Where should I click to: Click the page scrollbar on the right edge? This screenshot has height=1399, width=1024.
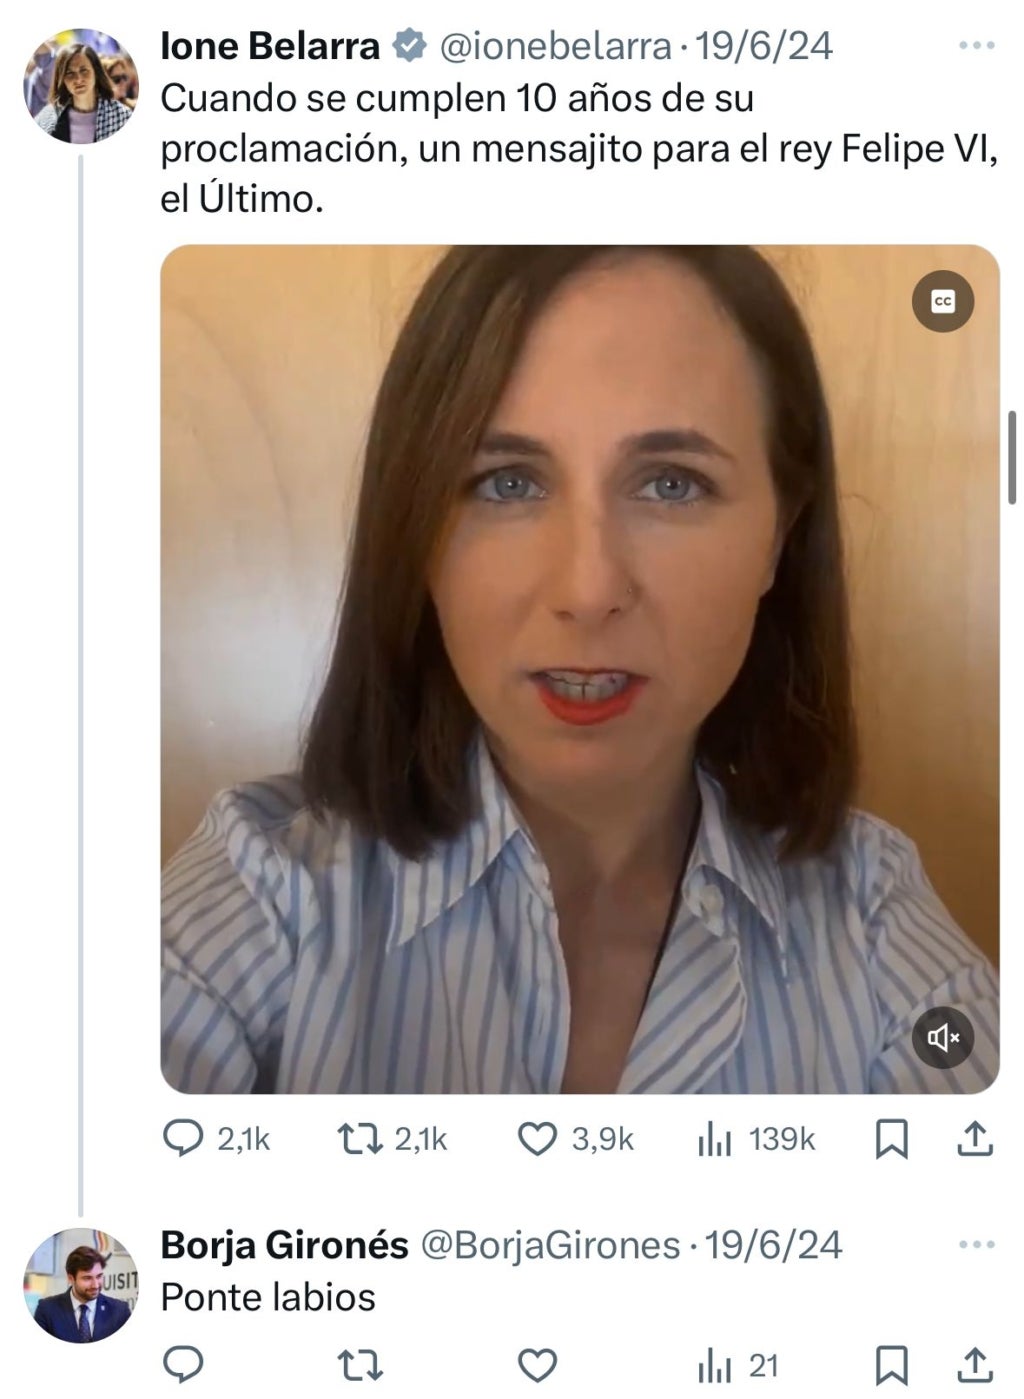tap(1012, 457)
